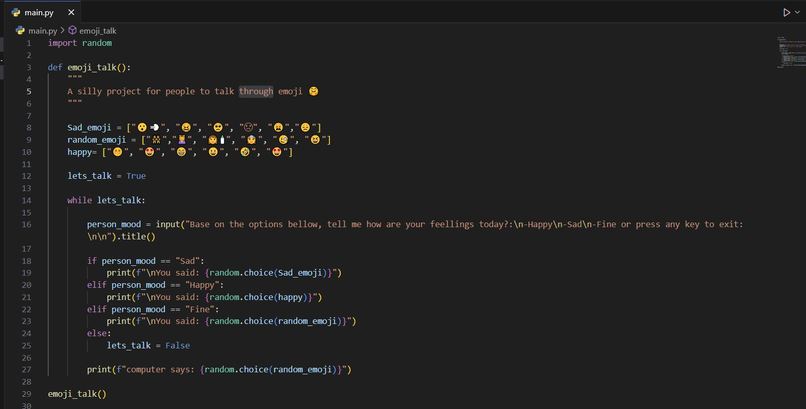
Task: Click 'def emoji_talk():' function definition
Action: click(89, 67)
